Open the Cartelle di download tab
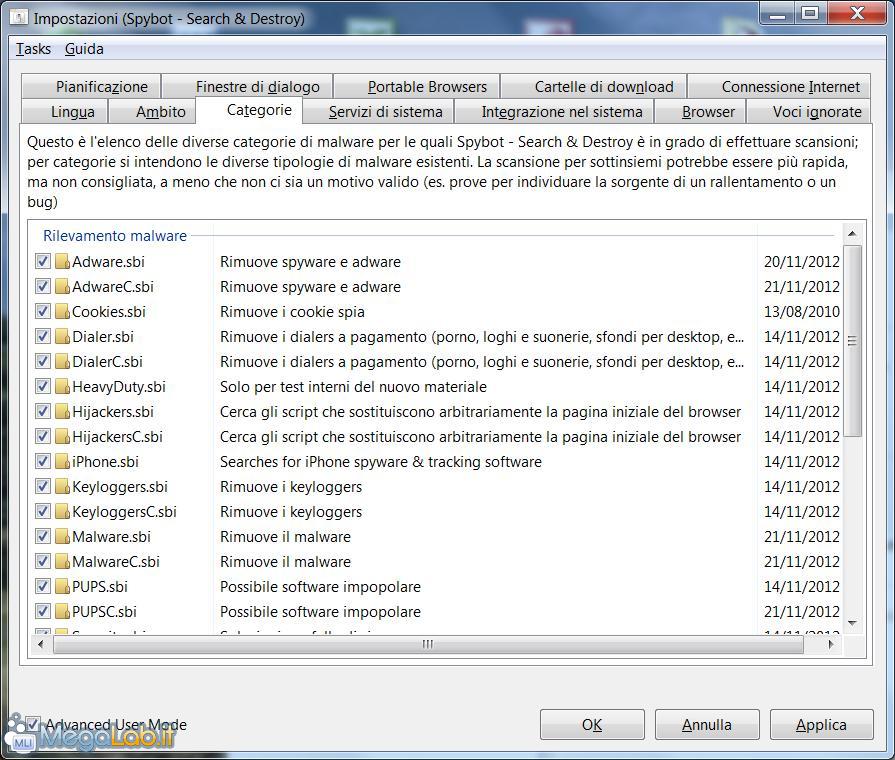 coord(594,86)
